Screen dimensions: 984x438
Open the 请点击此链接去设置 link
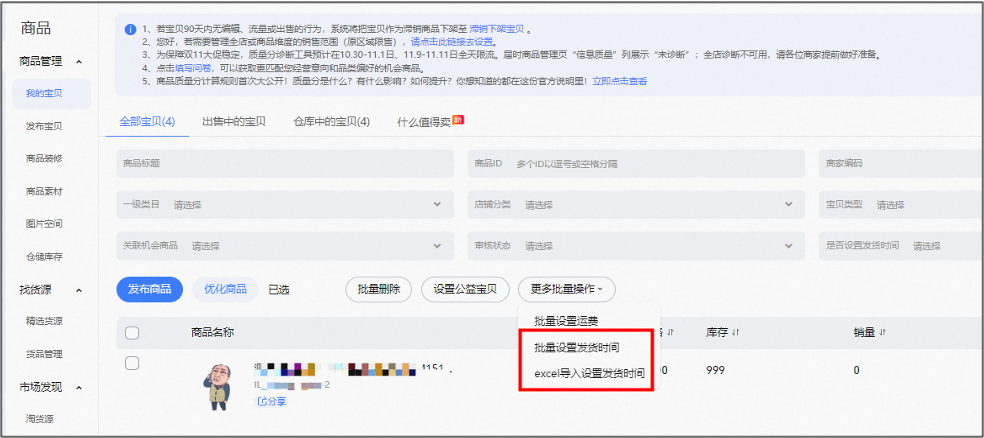coord(451,42)
